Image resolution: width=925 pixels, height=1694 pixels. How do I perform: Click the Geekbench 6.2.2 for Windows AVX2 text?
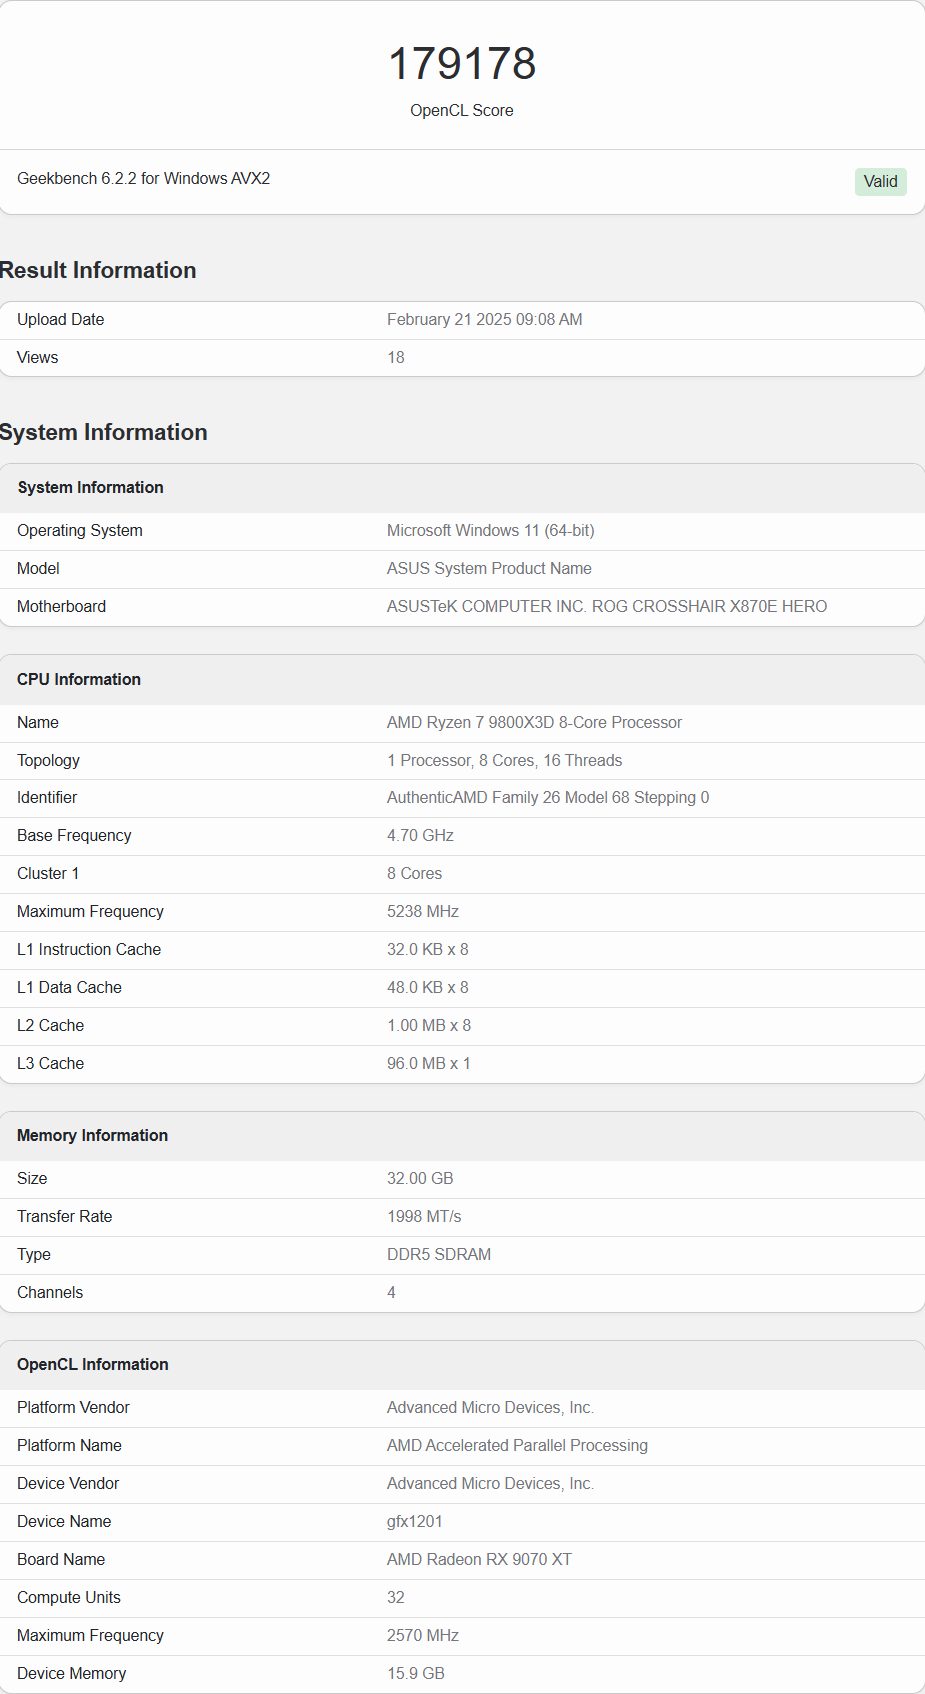point(144,179)
